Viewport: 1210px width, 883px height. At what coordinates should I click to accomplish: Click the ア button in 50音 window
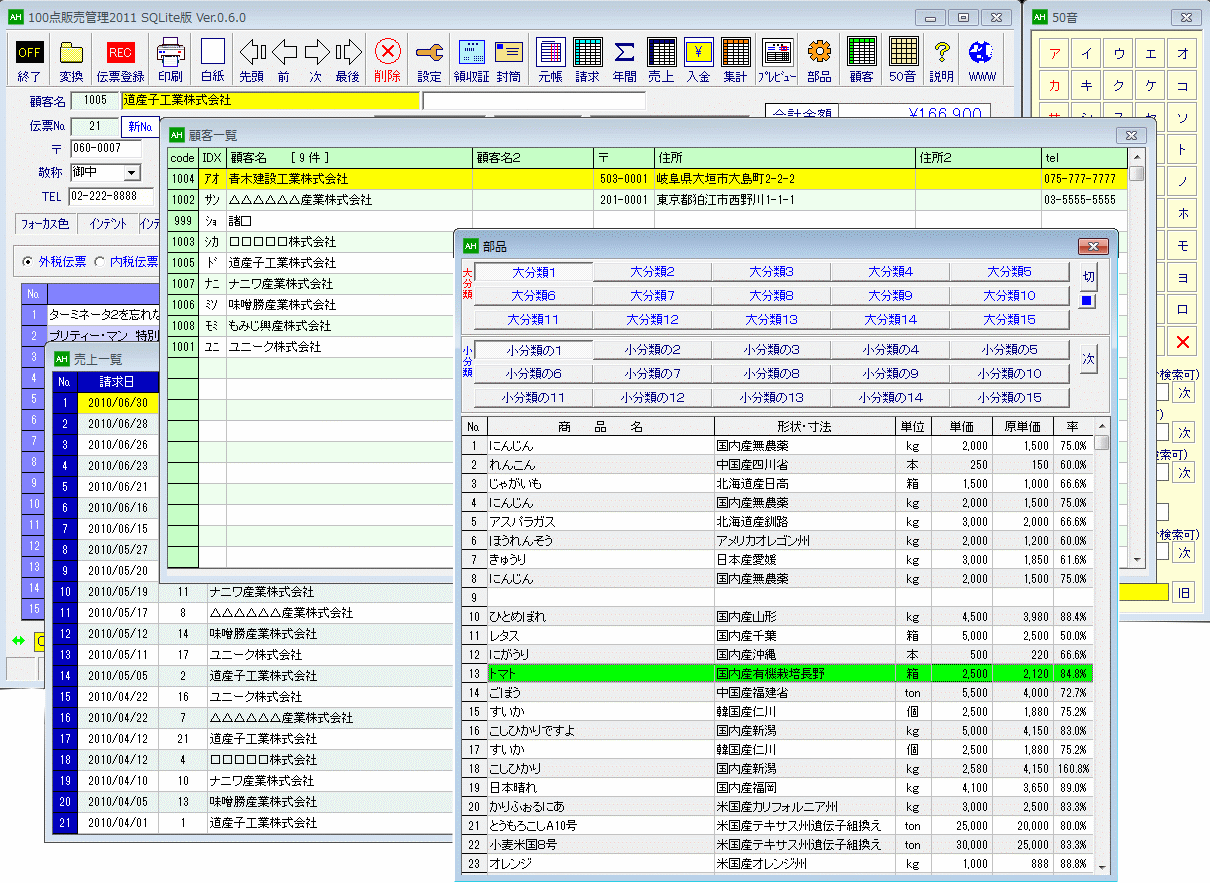(x=1054, y=54)
